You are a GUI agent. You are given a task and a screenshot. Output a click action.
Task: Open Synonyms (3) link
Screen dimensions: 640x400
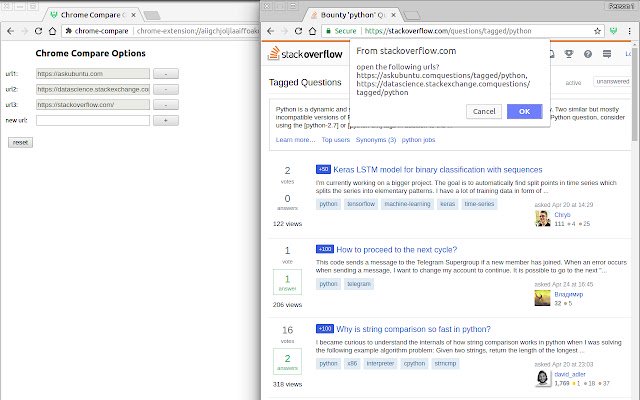point(376,140)
